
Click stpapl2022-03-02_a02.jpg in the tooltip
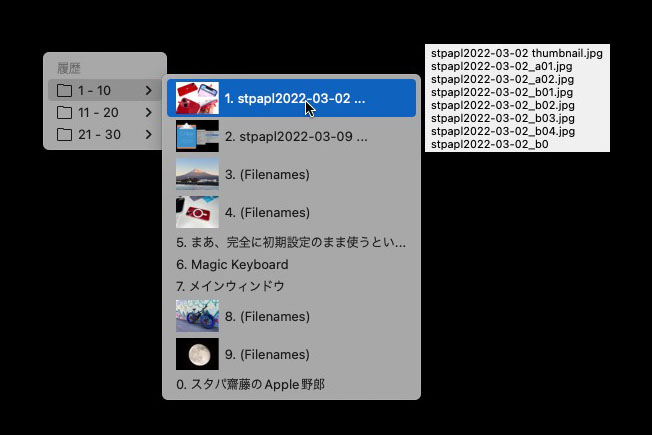click(x=502, y=79)
